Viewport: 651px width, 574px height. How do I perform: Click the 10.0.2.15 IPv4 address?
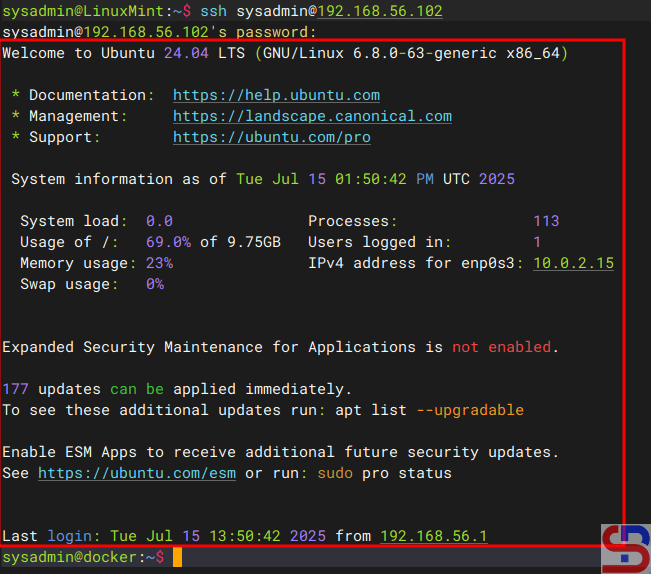pyautogui.click(x=573, y=263)
